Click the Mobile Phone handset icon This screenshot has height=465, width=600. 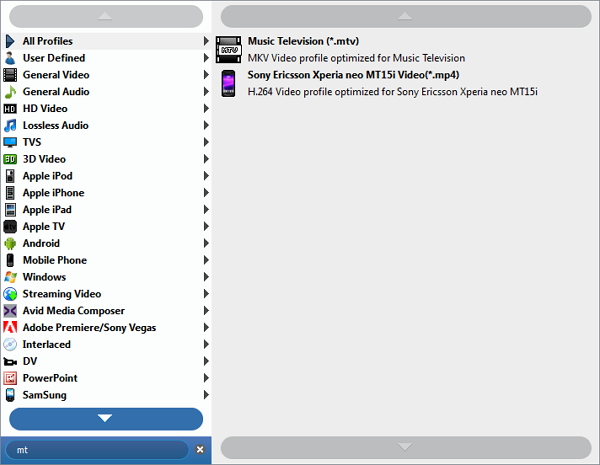tap(10, 260)
